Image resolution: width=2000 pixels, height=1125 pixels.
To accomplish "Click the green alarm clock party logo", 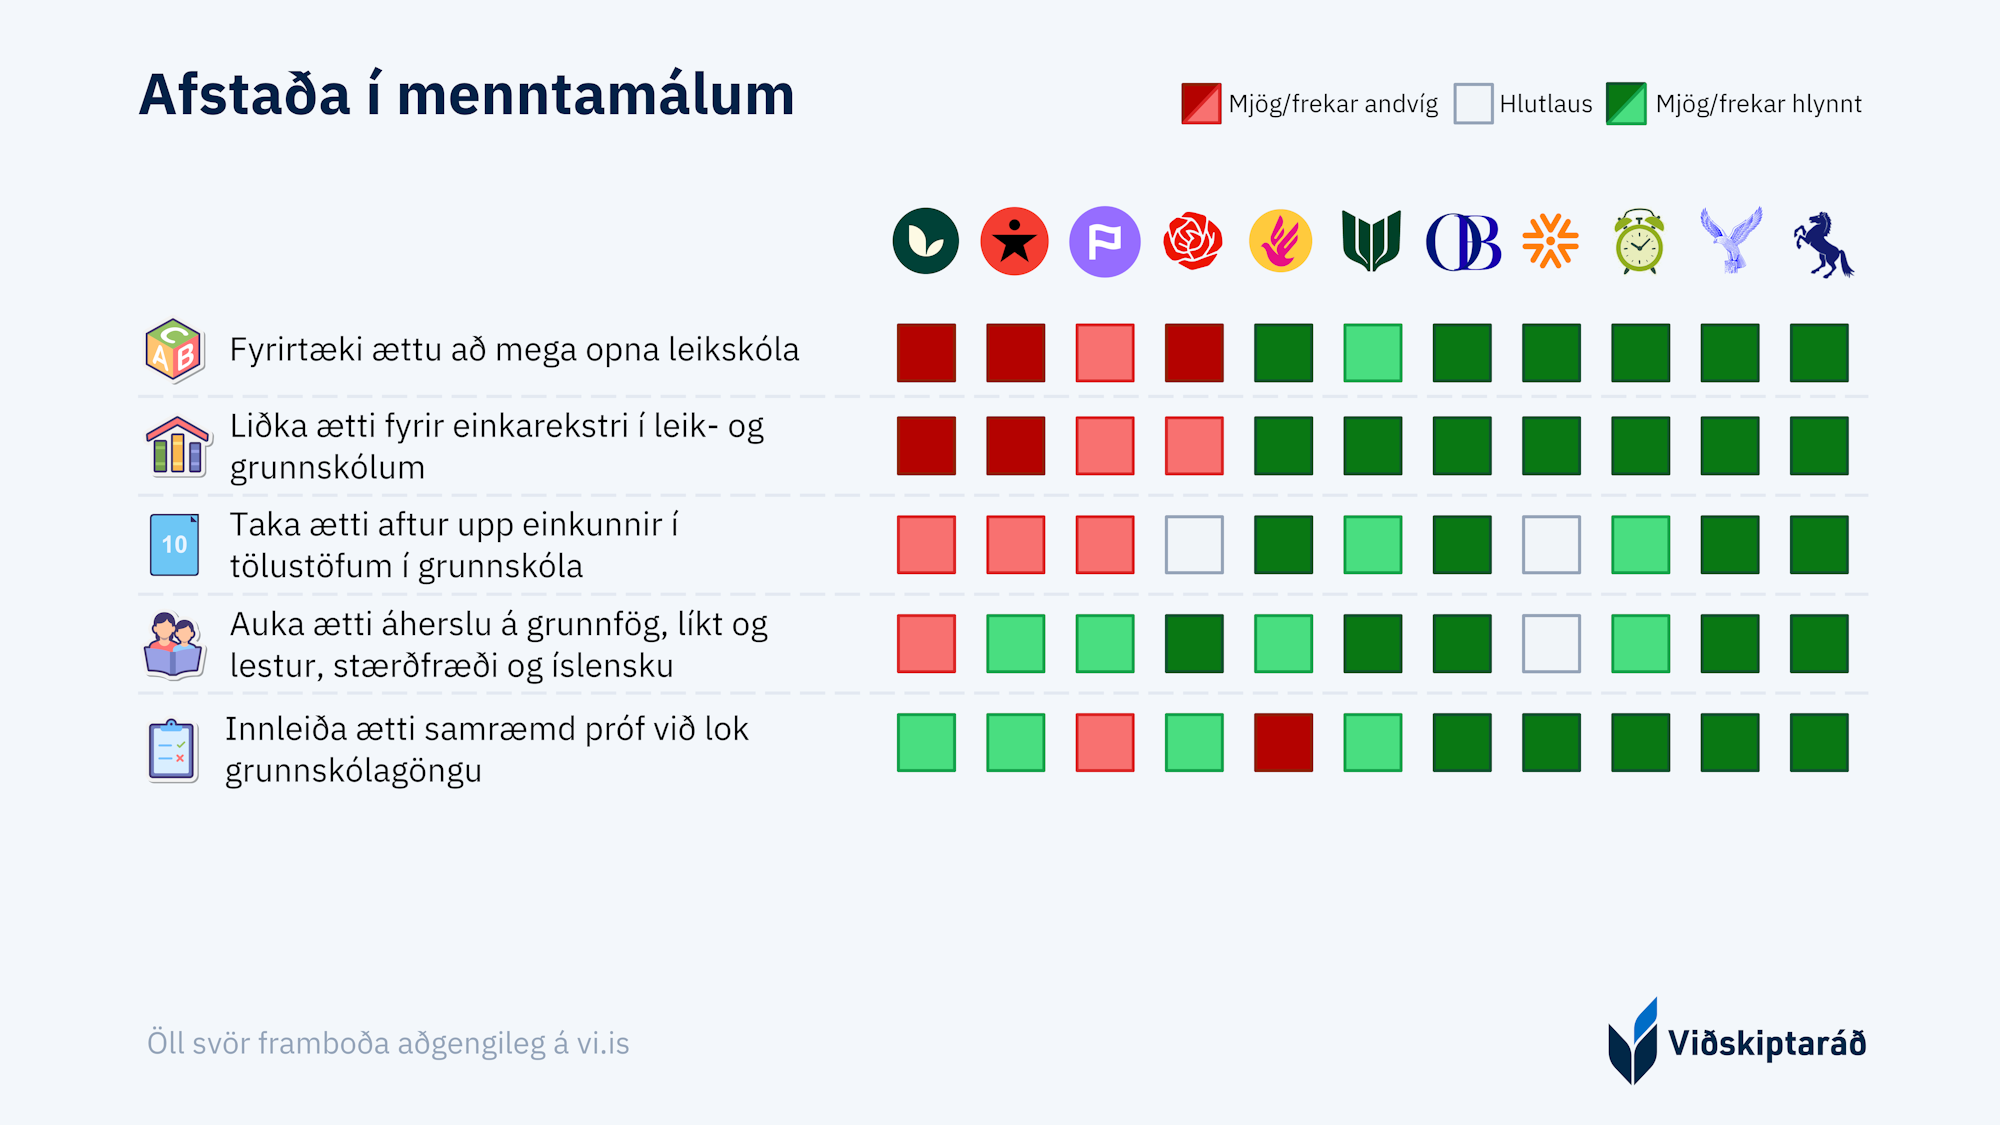I will point(1639,242).
